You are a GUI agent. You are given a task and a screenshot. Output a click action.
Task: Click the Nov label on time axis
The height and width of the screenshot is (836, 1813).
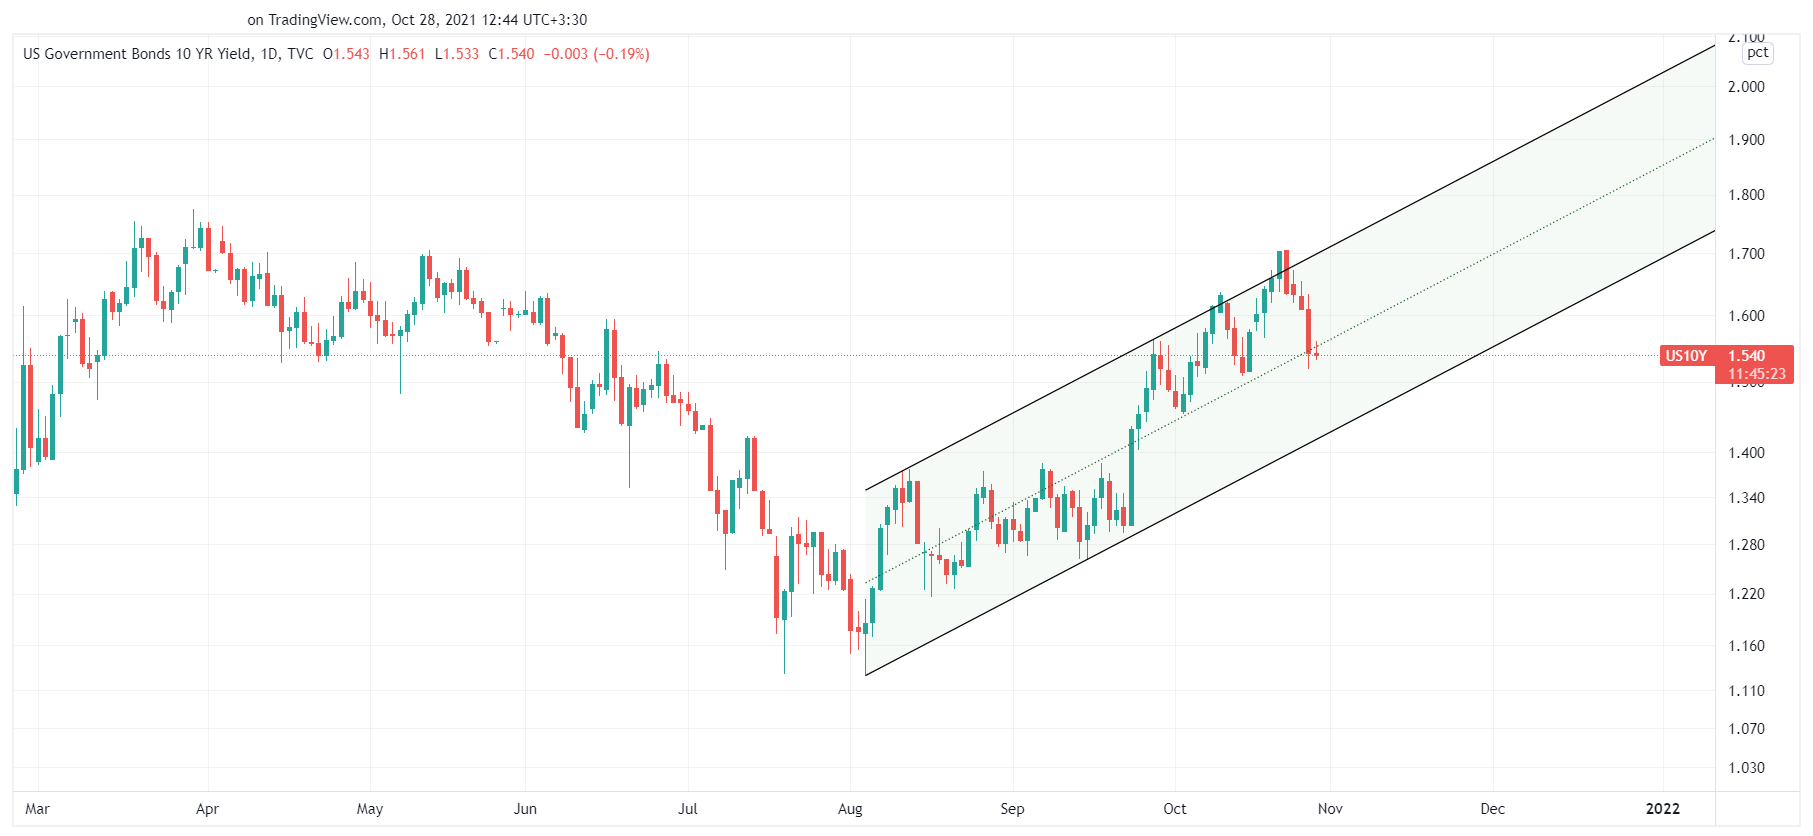click(1330, 809)
